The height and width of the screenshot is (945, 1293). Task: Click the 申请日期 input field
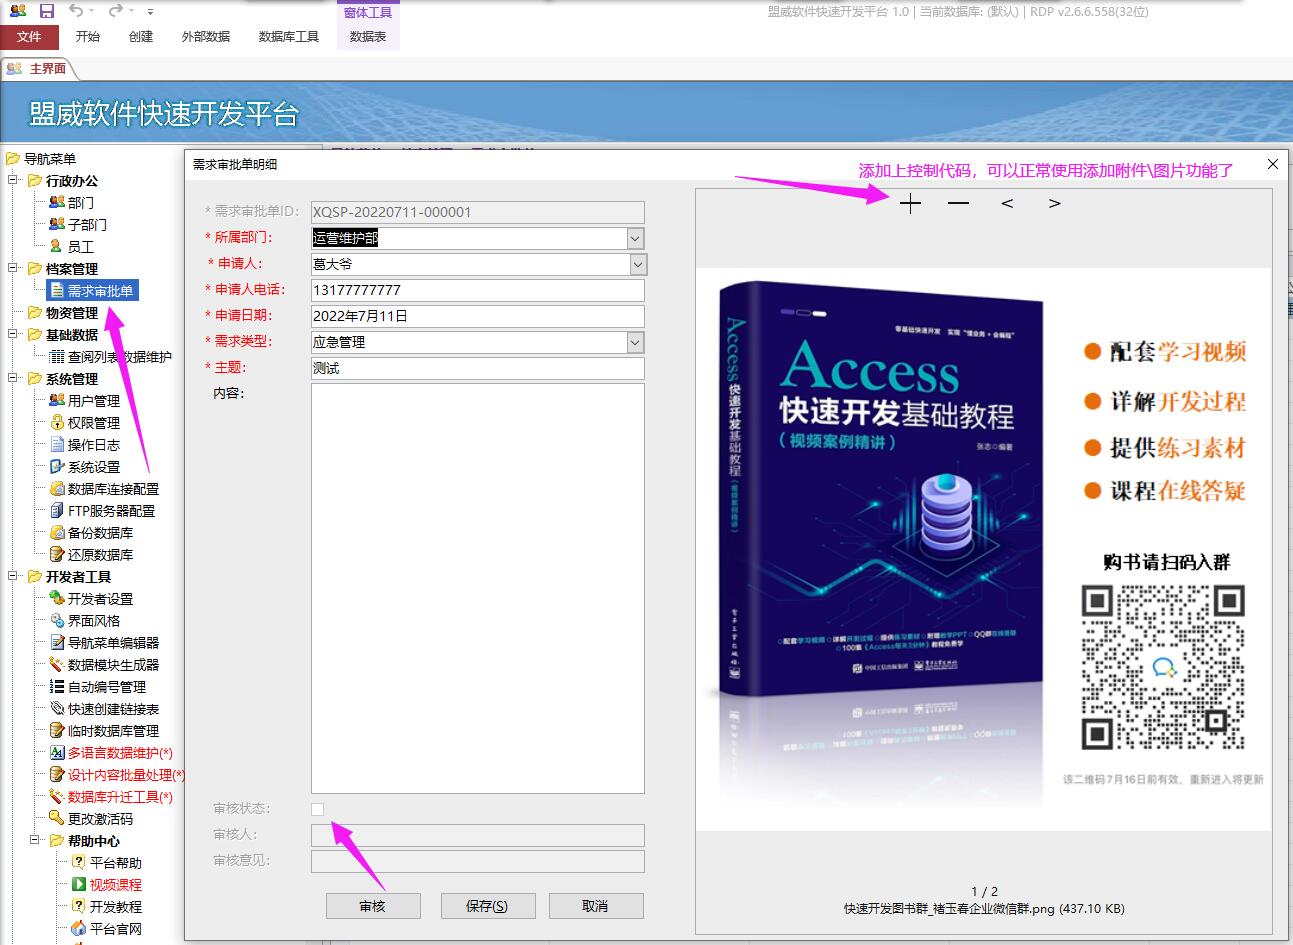(x=478, y=316)
